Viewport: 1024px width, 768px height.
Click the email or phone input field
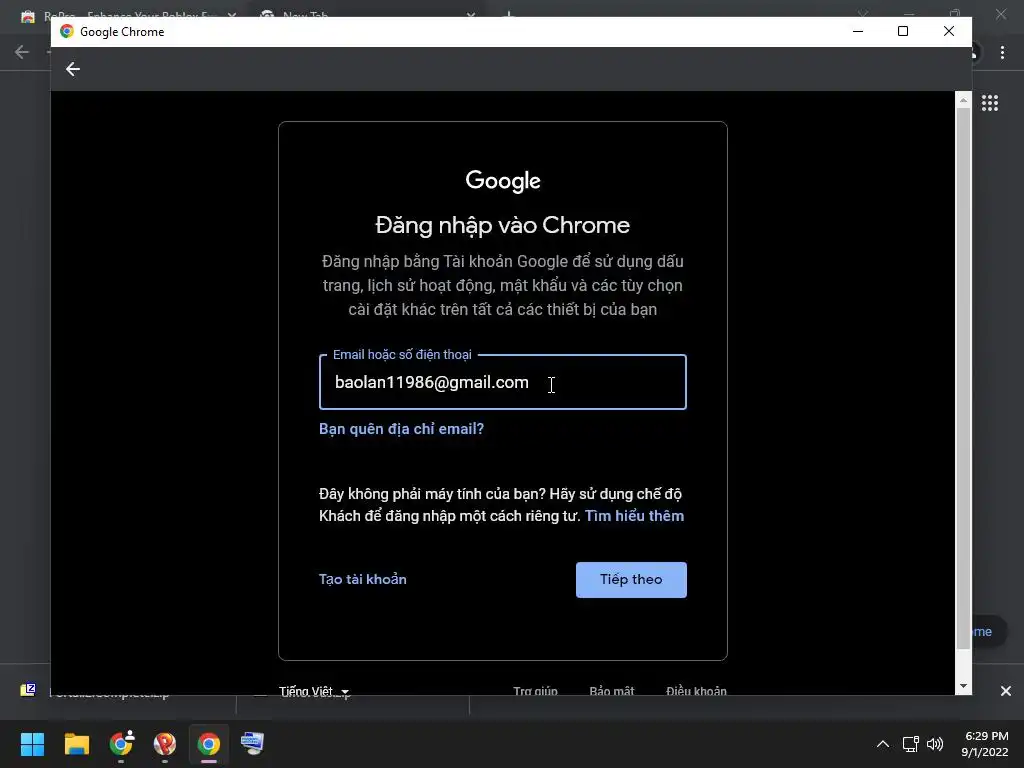(502, 382)
